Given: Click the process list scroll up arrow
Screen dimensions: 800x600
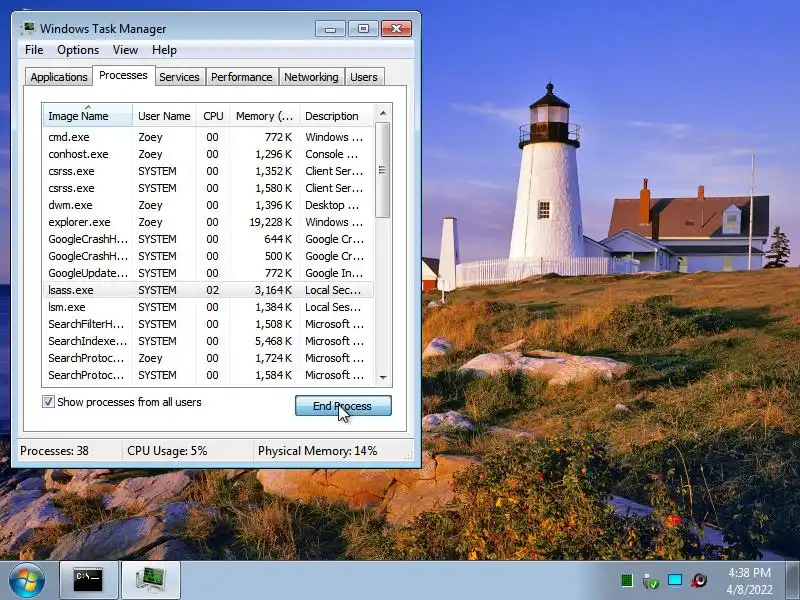Looking at the screenshot, I should point(383,113).
